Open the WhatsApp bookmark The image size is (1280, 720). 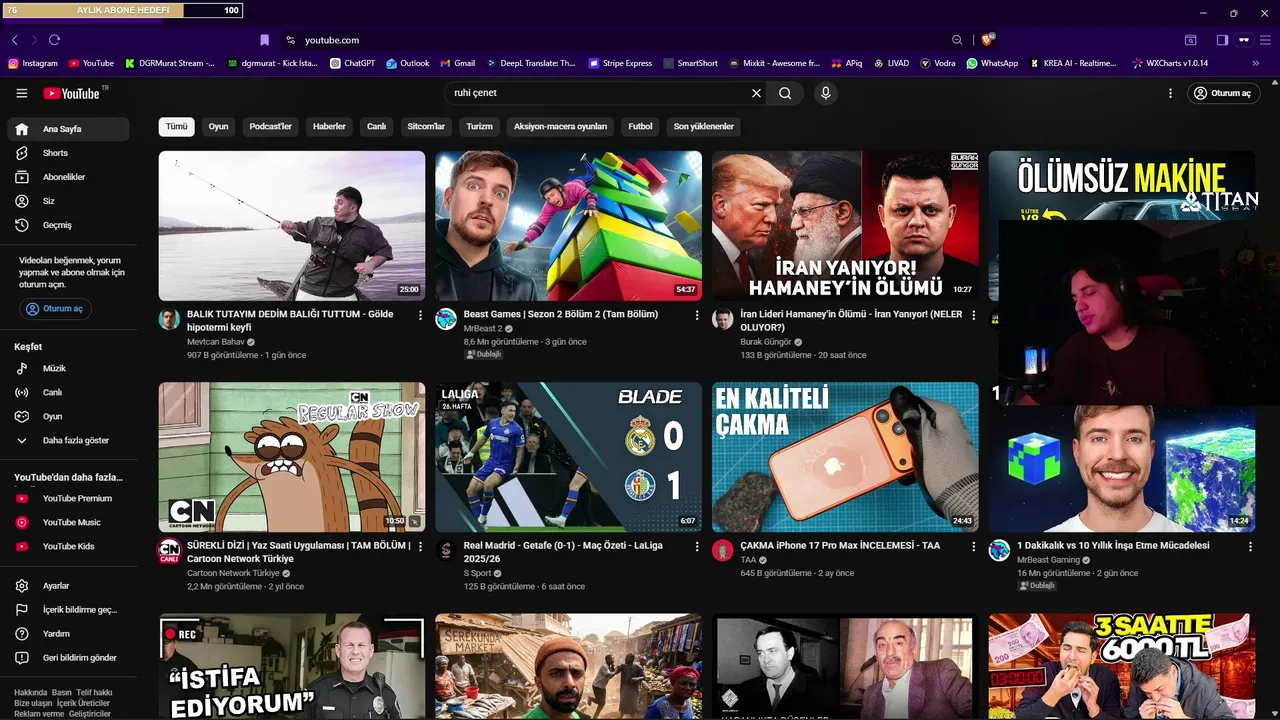click(x=992, y=63)
